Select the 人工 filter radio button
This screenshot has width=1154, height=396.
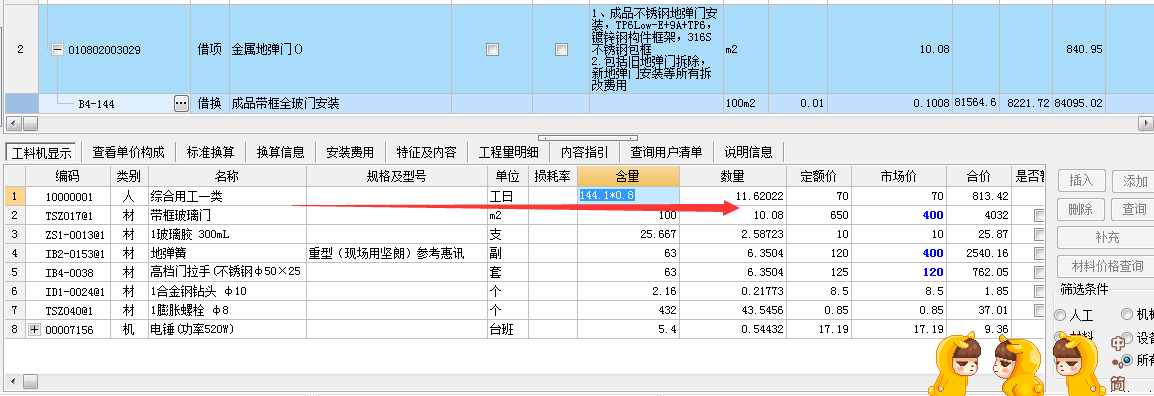[x=1060, y=315]
